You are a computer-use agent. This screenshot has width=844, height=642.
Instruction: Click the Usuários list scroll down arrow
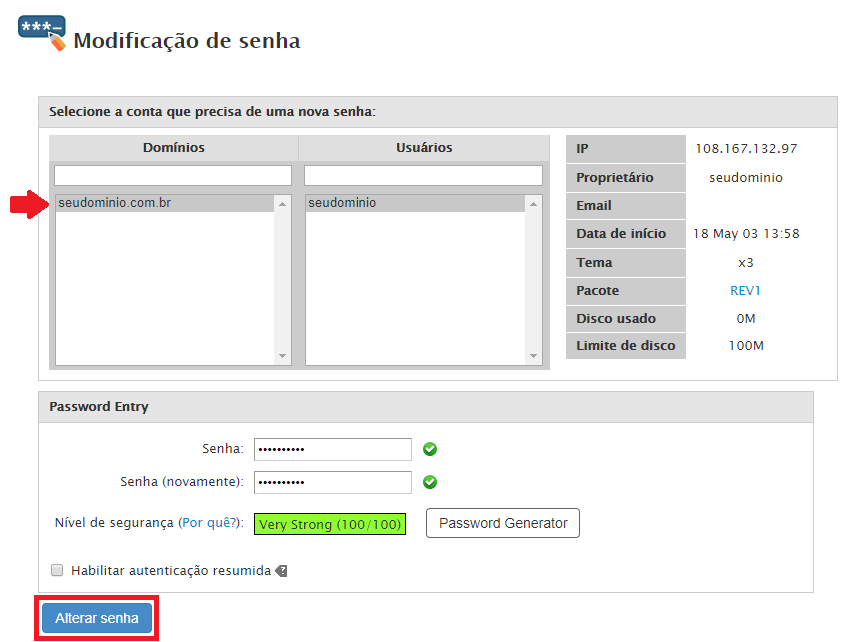(x=533, y=356)
